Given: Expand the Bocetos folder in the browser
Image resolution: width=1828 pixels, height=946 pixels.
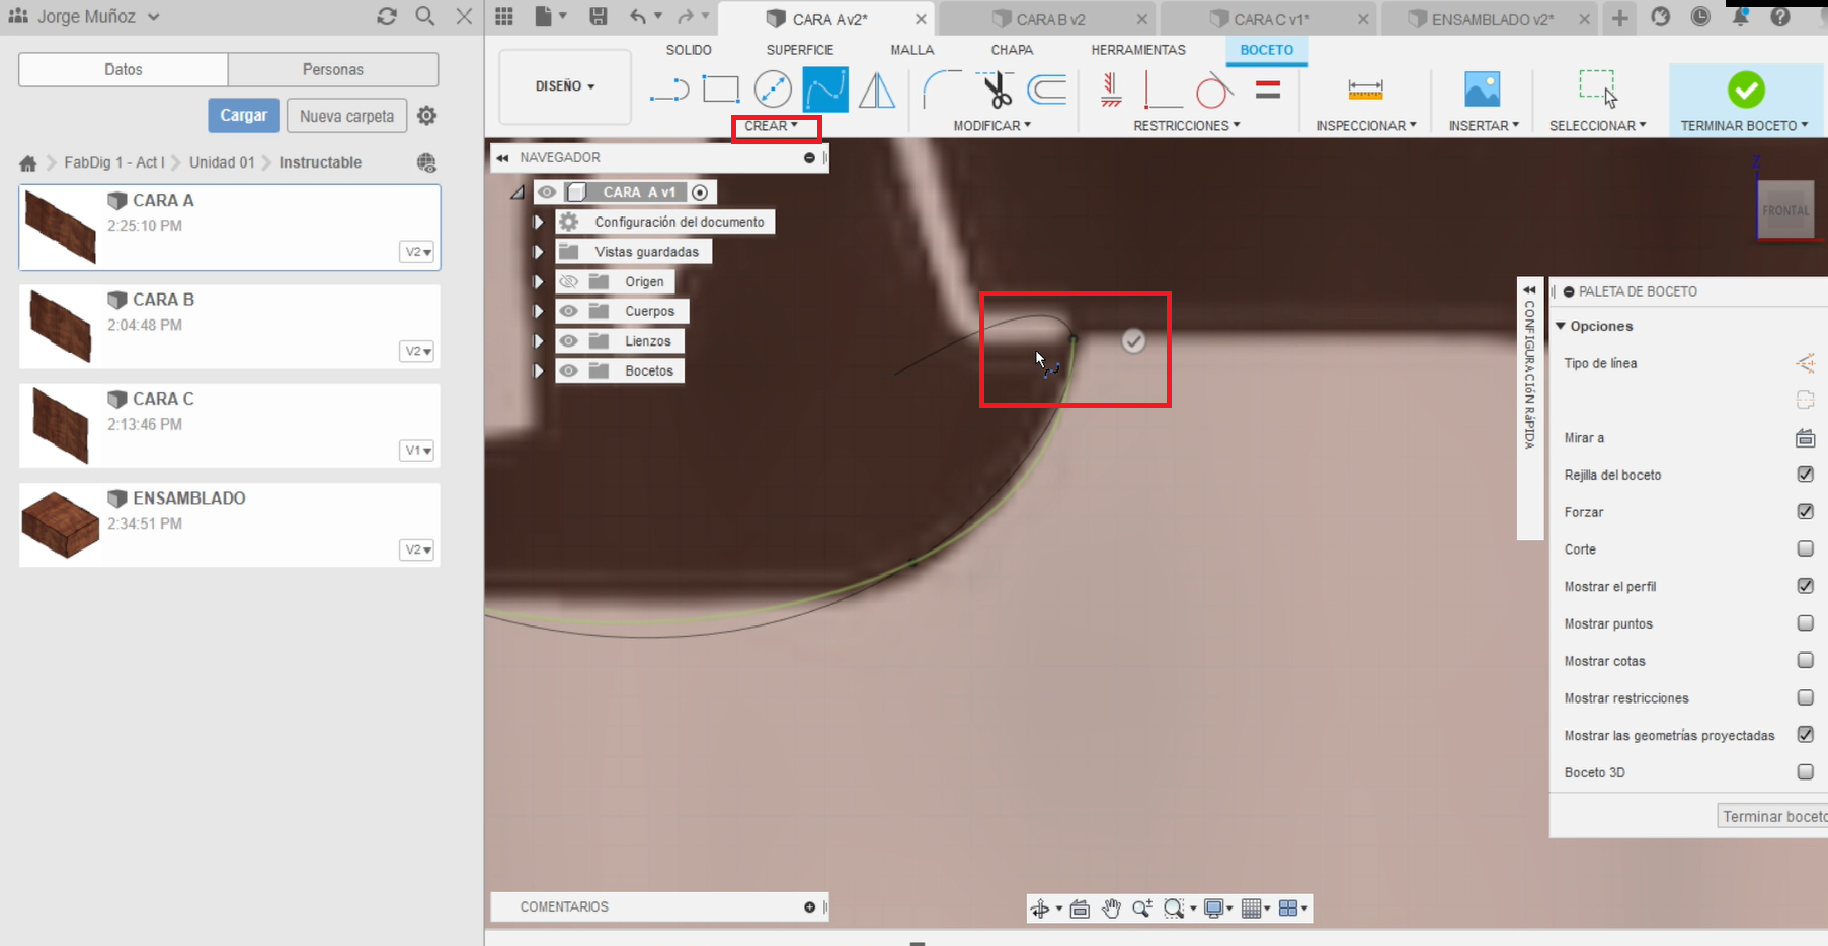Looking at the screenshot, I should (x=539, y=371).
